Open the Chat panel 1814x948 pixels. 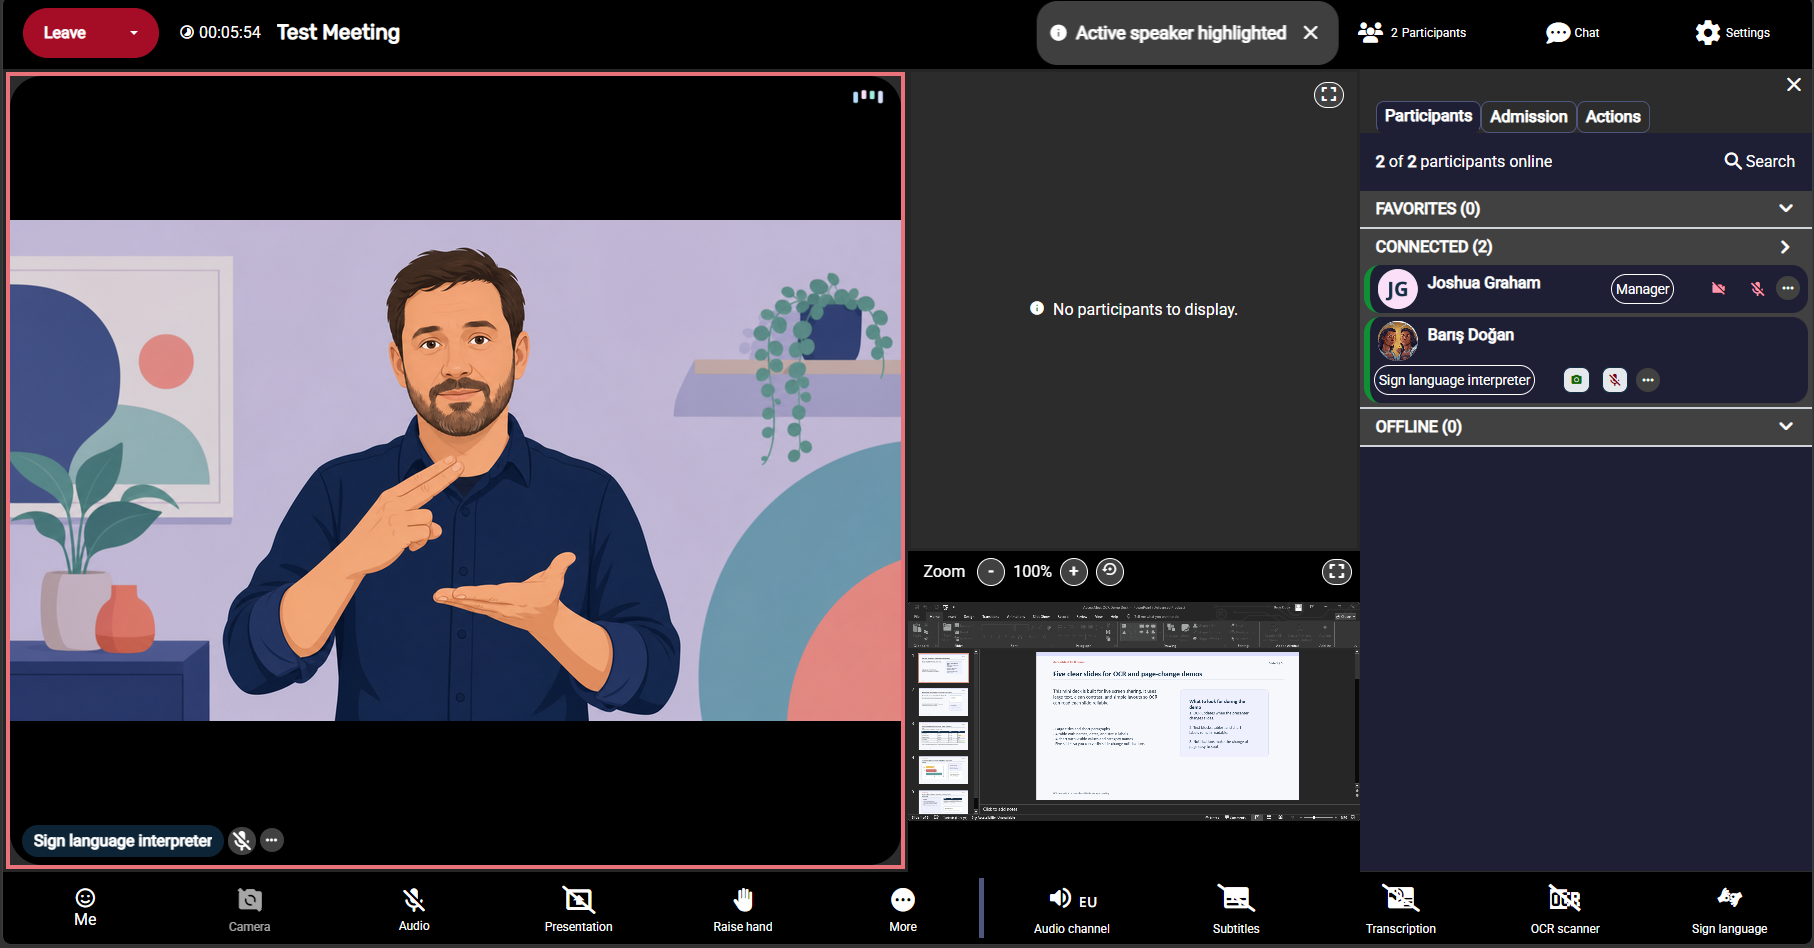click(1573, 33)
